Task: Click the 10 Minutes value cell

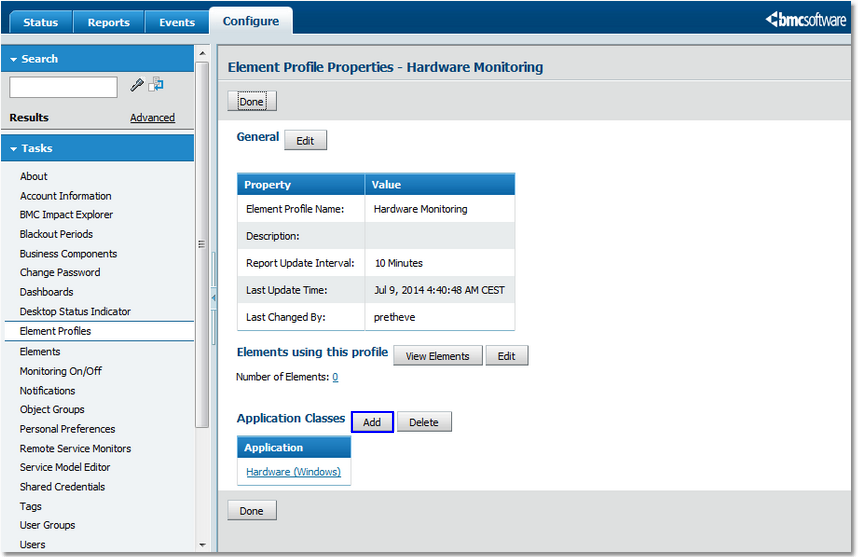Action: click(x=440, y=263)
